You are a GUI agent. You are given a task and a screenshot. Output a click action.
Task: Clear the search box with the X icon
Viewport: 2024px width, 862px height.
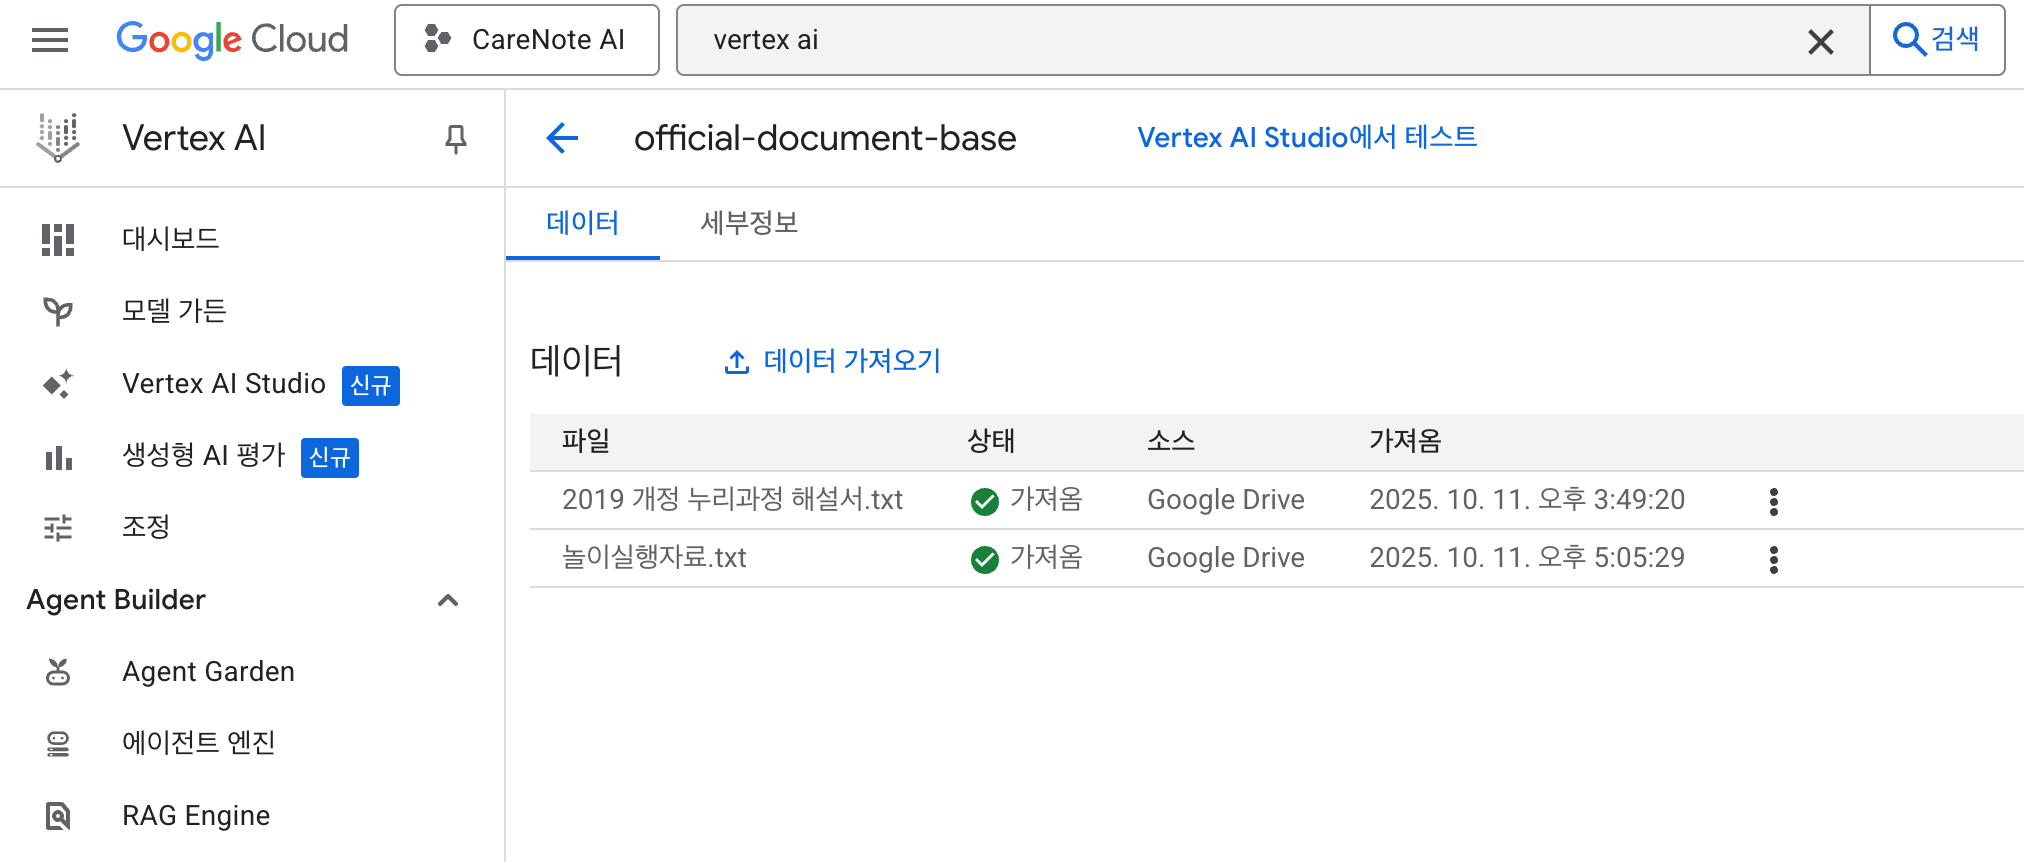pos(1821,41)
